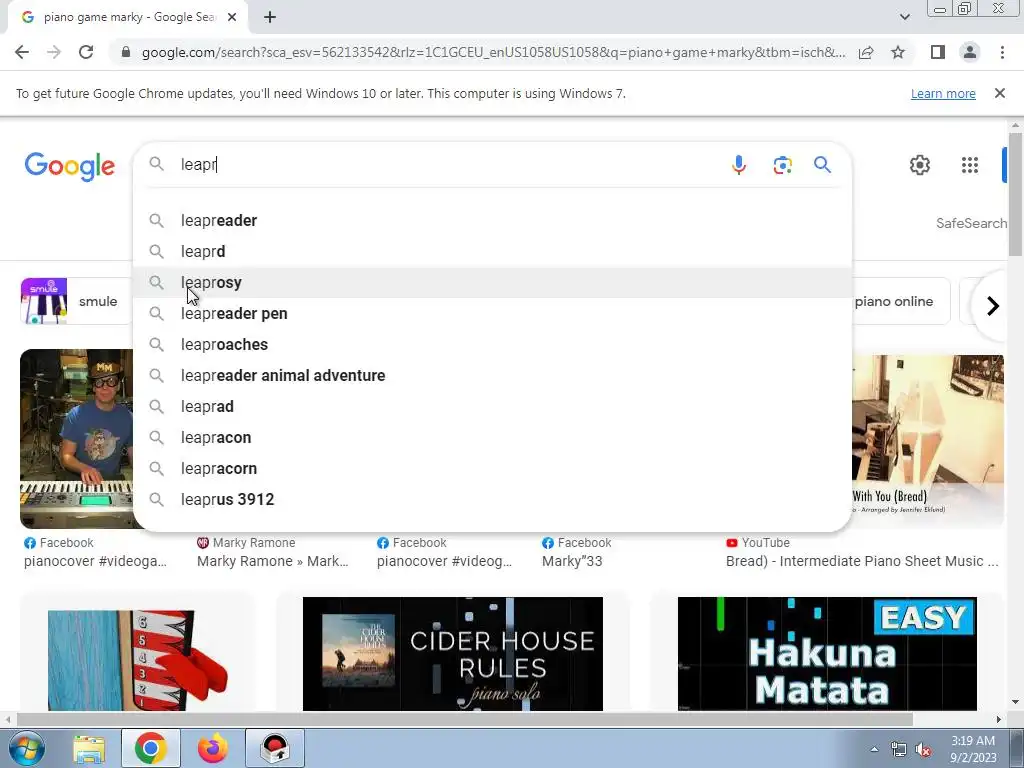The image size is (1024, 768).
Task: Open the red button app in taskbar
Action: 275,748
